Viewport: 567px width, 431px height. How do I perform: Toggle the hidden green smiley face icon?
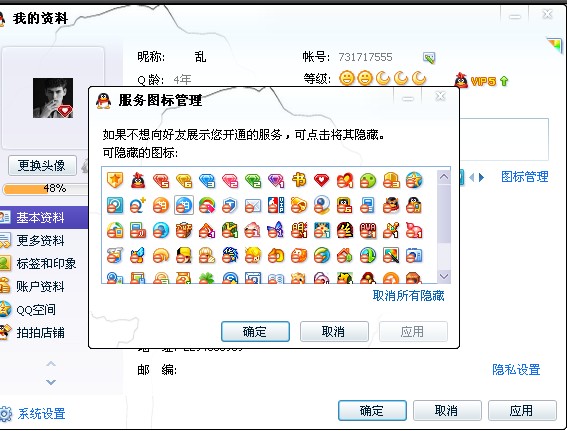click(368, 180)
